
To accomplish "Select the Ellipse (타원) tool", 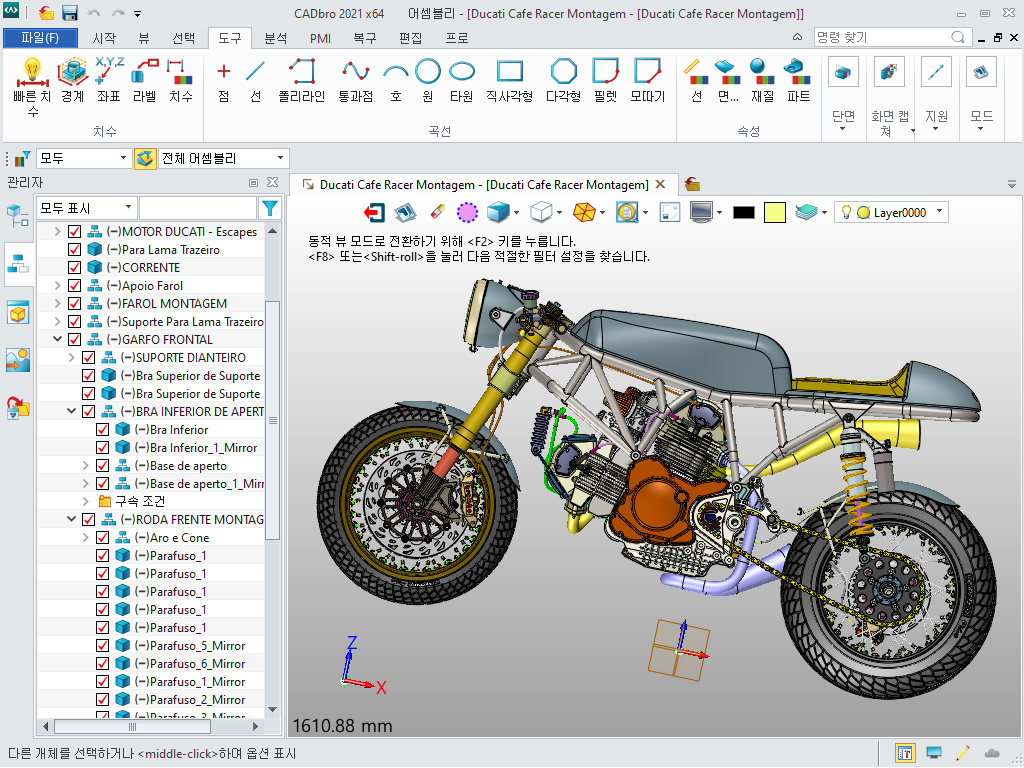I will coord(462,80).
